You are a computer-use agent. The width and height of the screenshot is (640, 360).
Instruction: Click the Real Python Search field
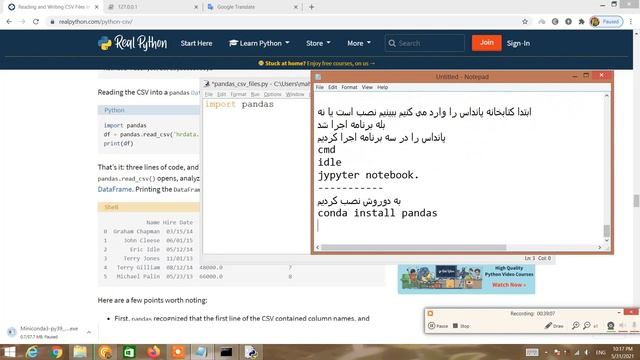pyautogui.click(x=424, y=43)
